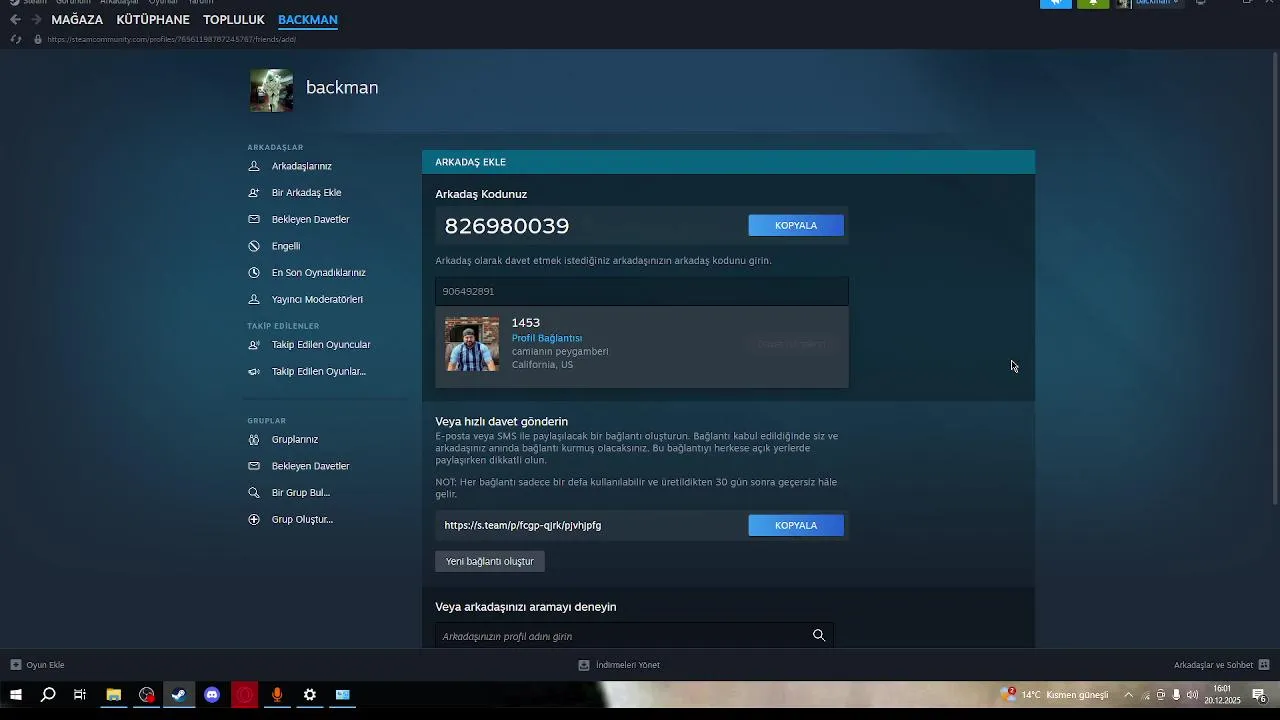Screen dimensions: 1280x720
Task: Click the search magnifier in the friend search box
Action: (819, 635)
